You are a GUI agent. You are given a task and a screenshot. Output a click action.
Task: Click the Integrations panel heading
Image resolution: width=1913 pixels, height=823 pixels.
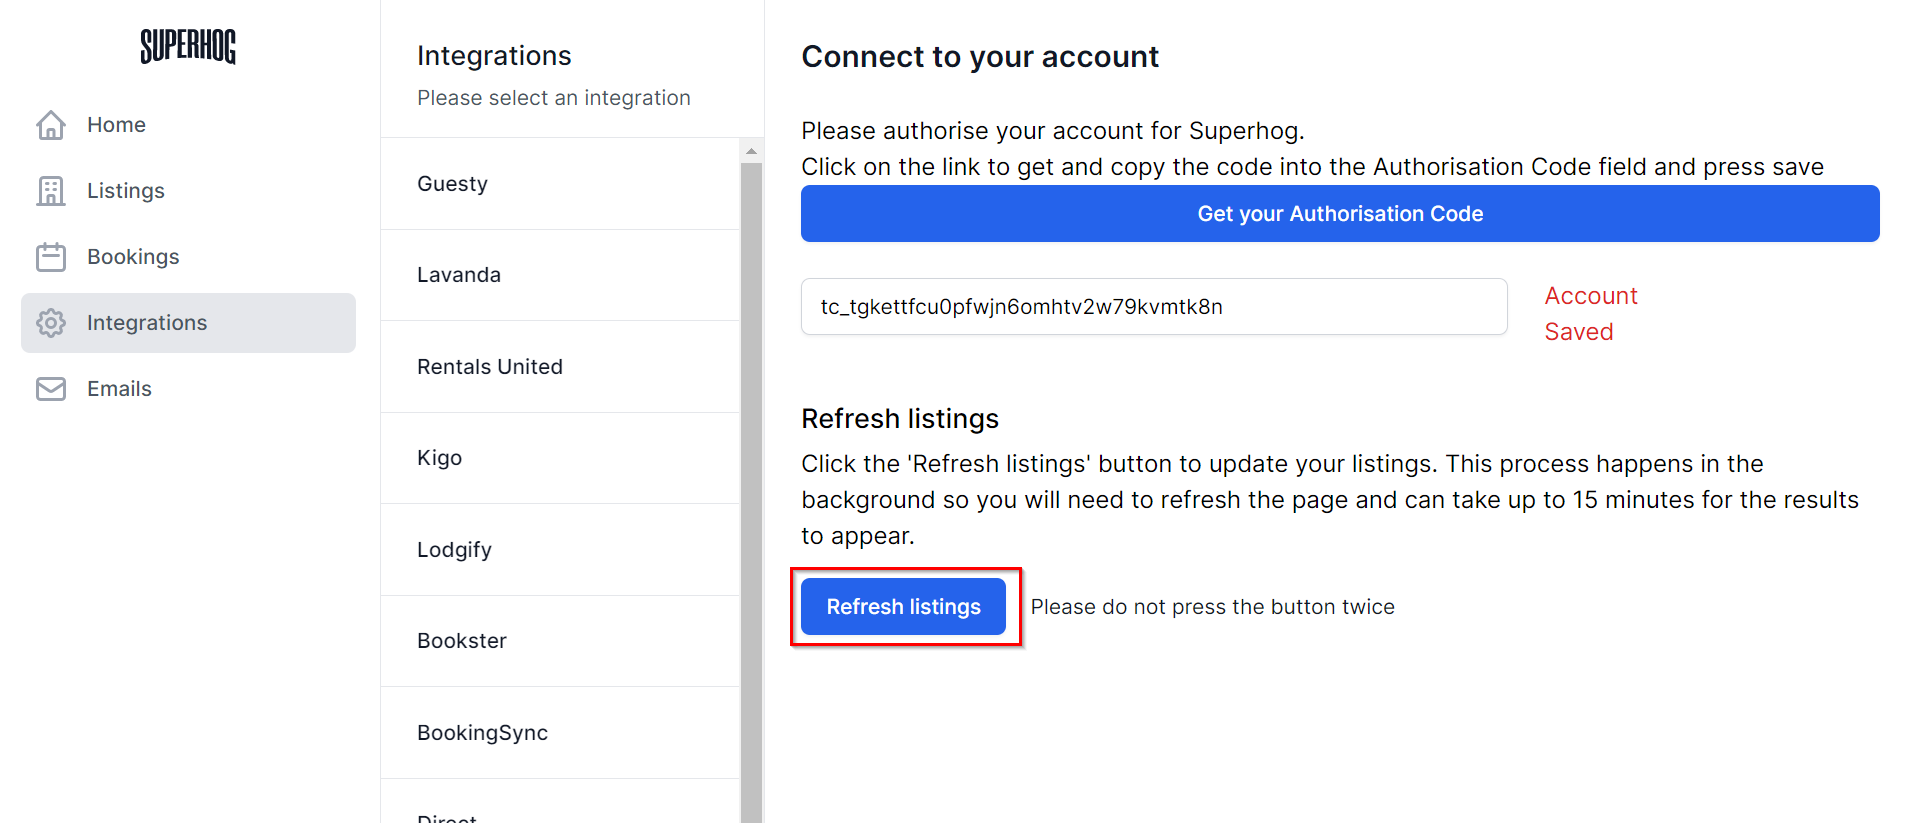click(494, 56)
